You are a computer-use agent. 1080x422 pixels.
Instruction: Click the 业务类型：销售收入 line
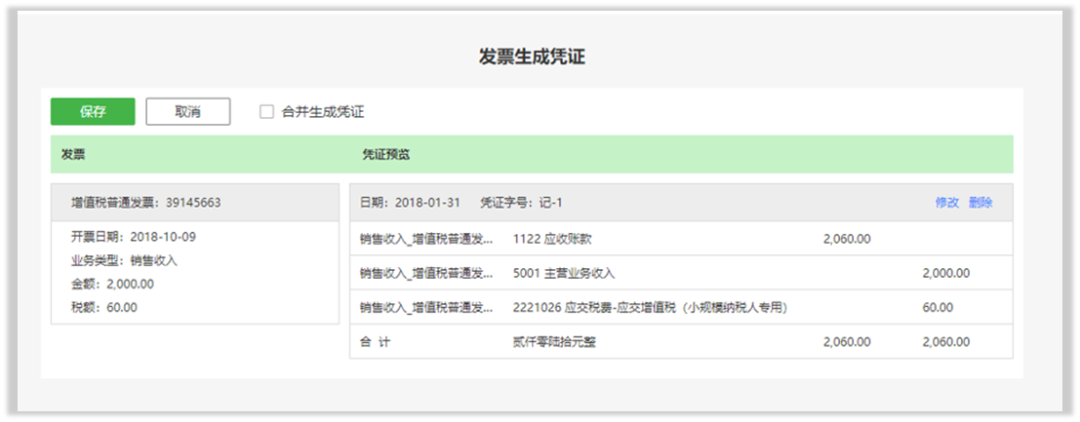[125, 261]
